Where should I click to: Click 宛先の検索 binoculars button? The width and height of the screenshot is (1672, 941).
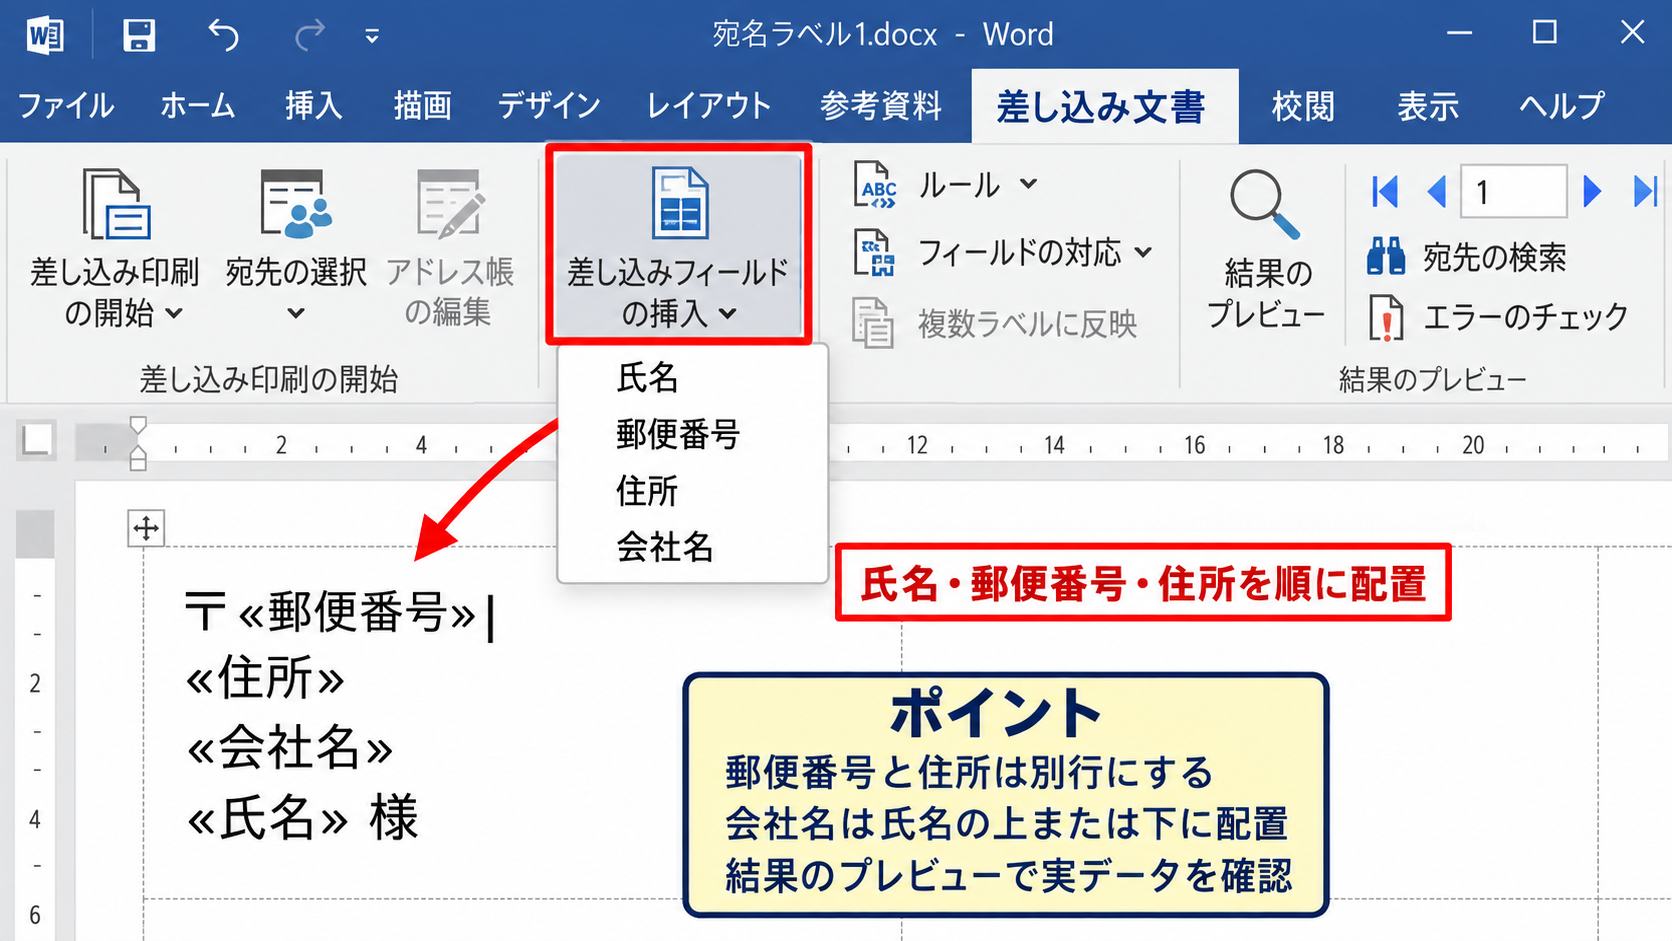[1467, 257]
